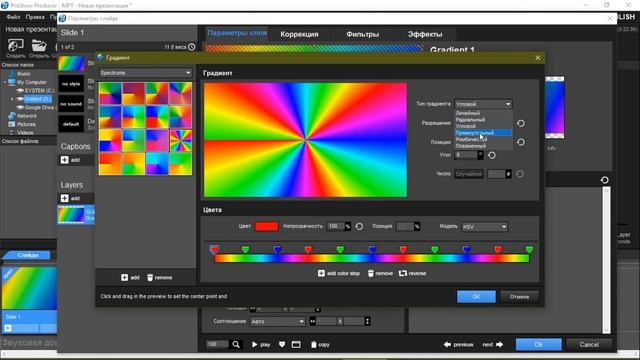Select the first red color stop
The height and width of the screenshot is (360, 640).
(x=214, y=249)
